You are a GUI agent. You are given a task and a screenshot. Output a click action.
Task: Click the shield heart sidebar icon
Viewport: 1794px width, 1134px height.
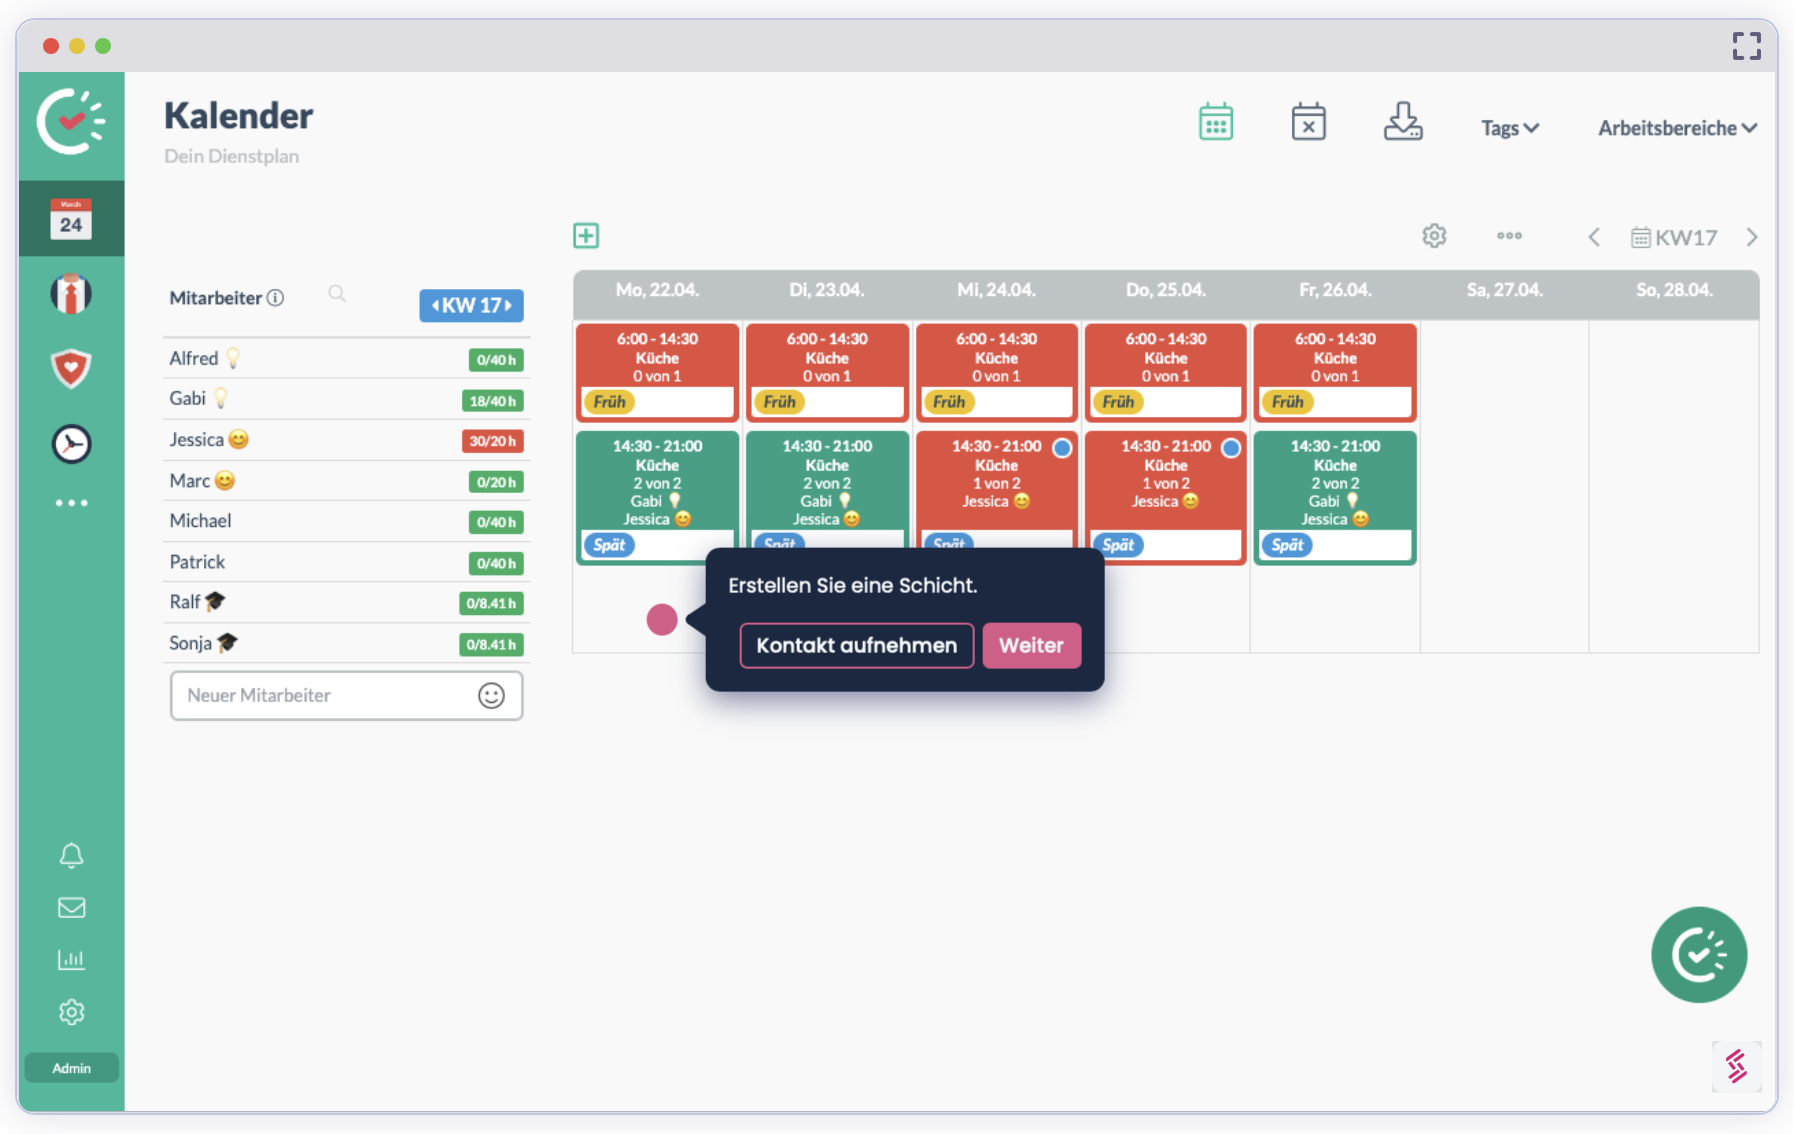71,368
